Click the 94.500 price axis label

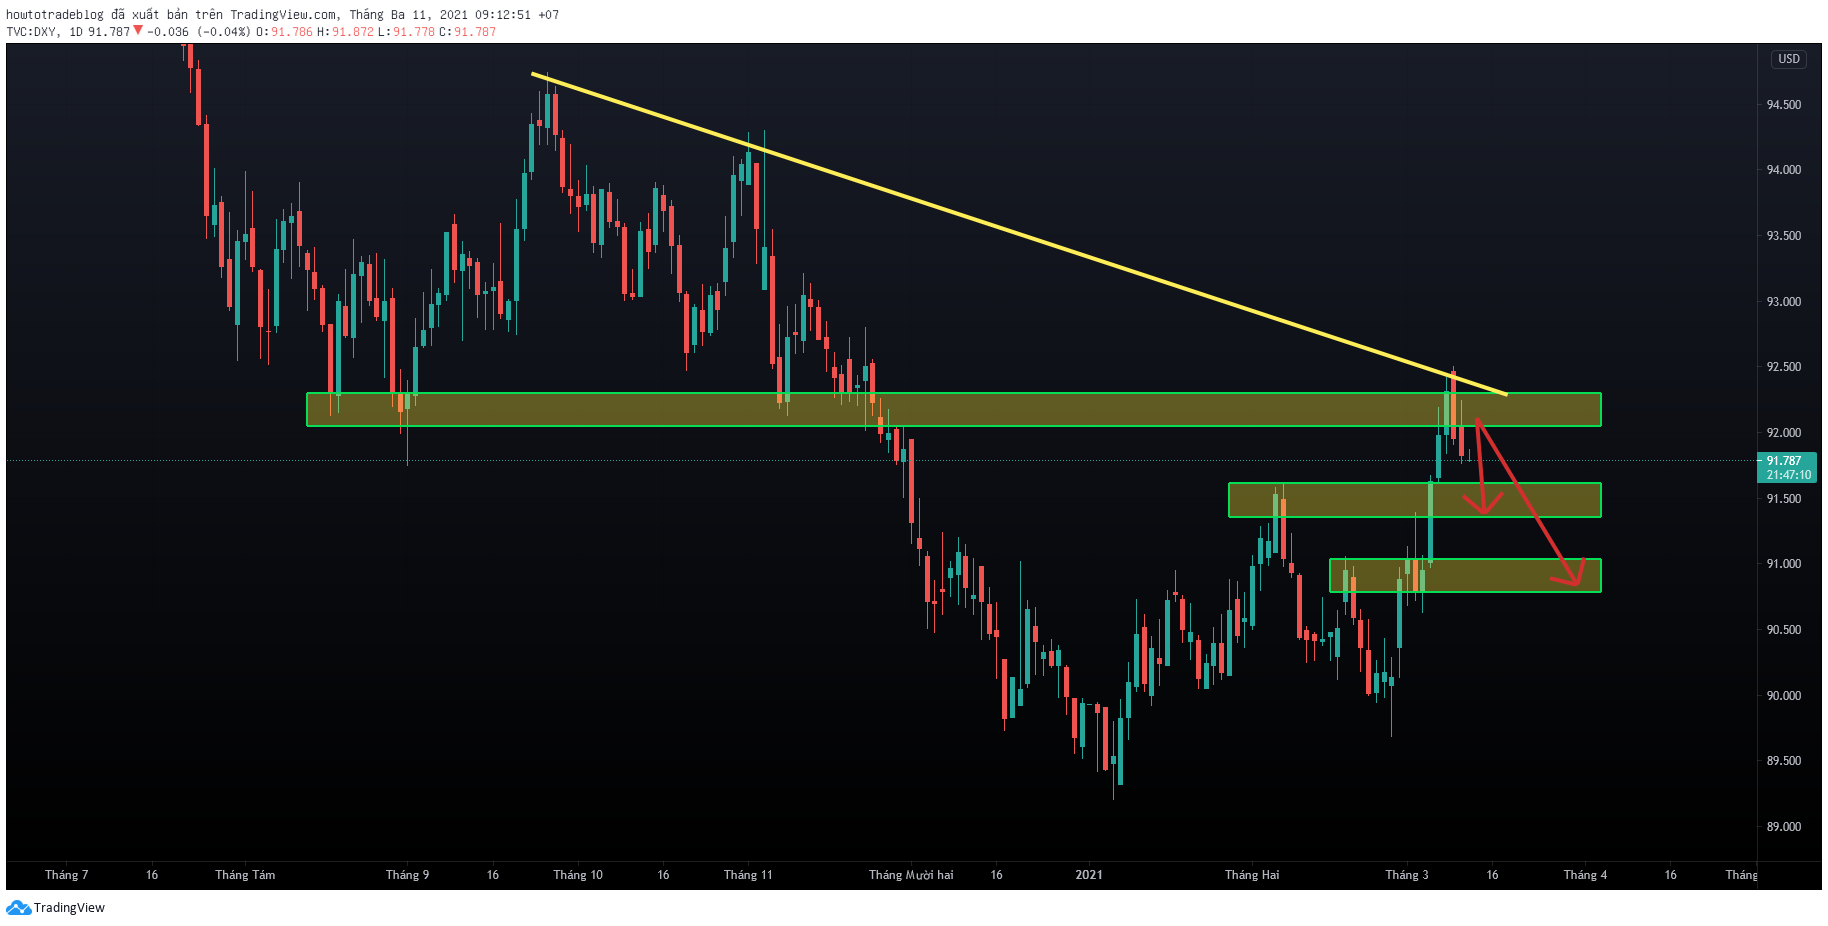coord(1783,105)
